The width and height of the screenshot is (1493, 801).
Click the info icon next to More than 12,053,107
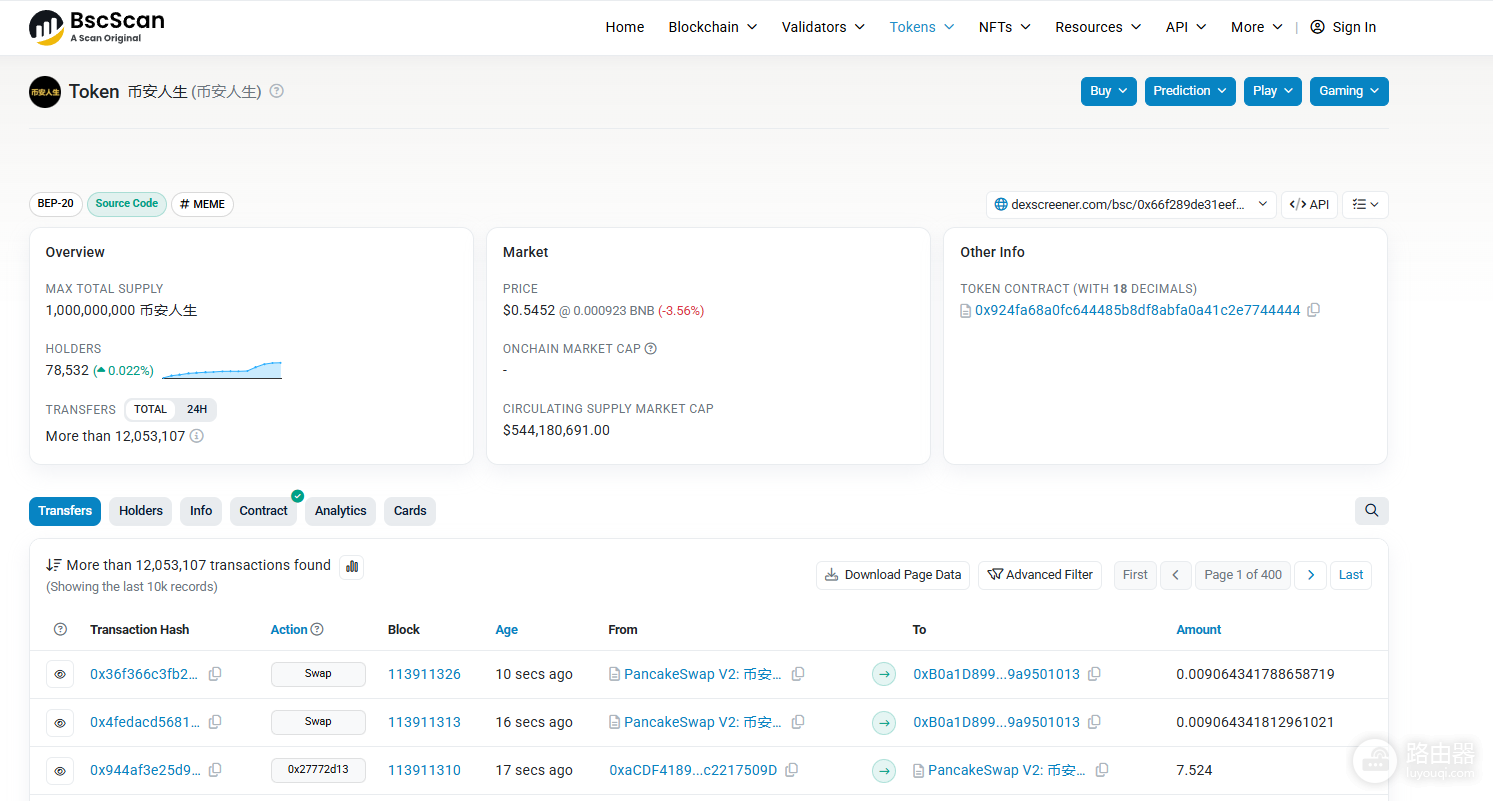pos(197,436)
